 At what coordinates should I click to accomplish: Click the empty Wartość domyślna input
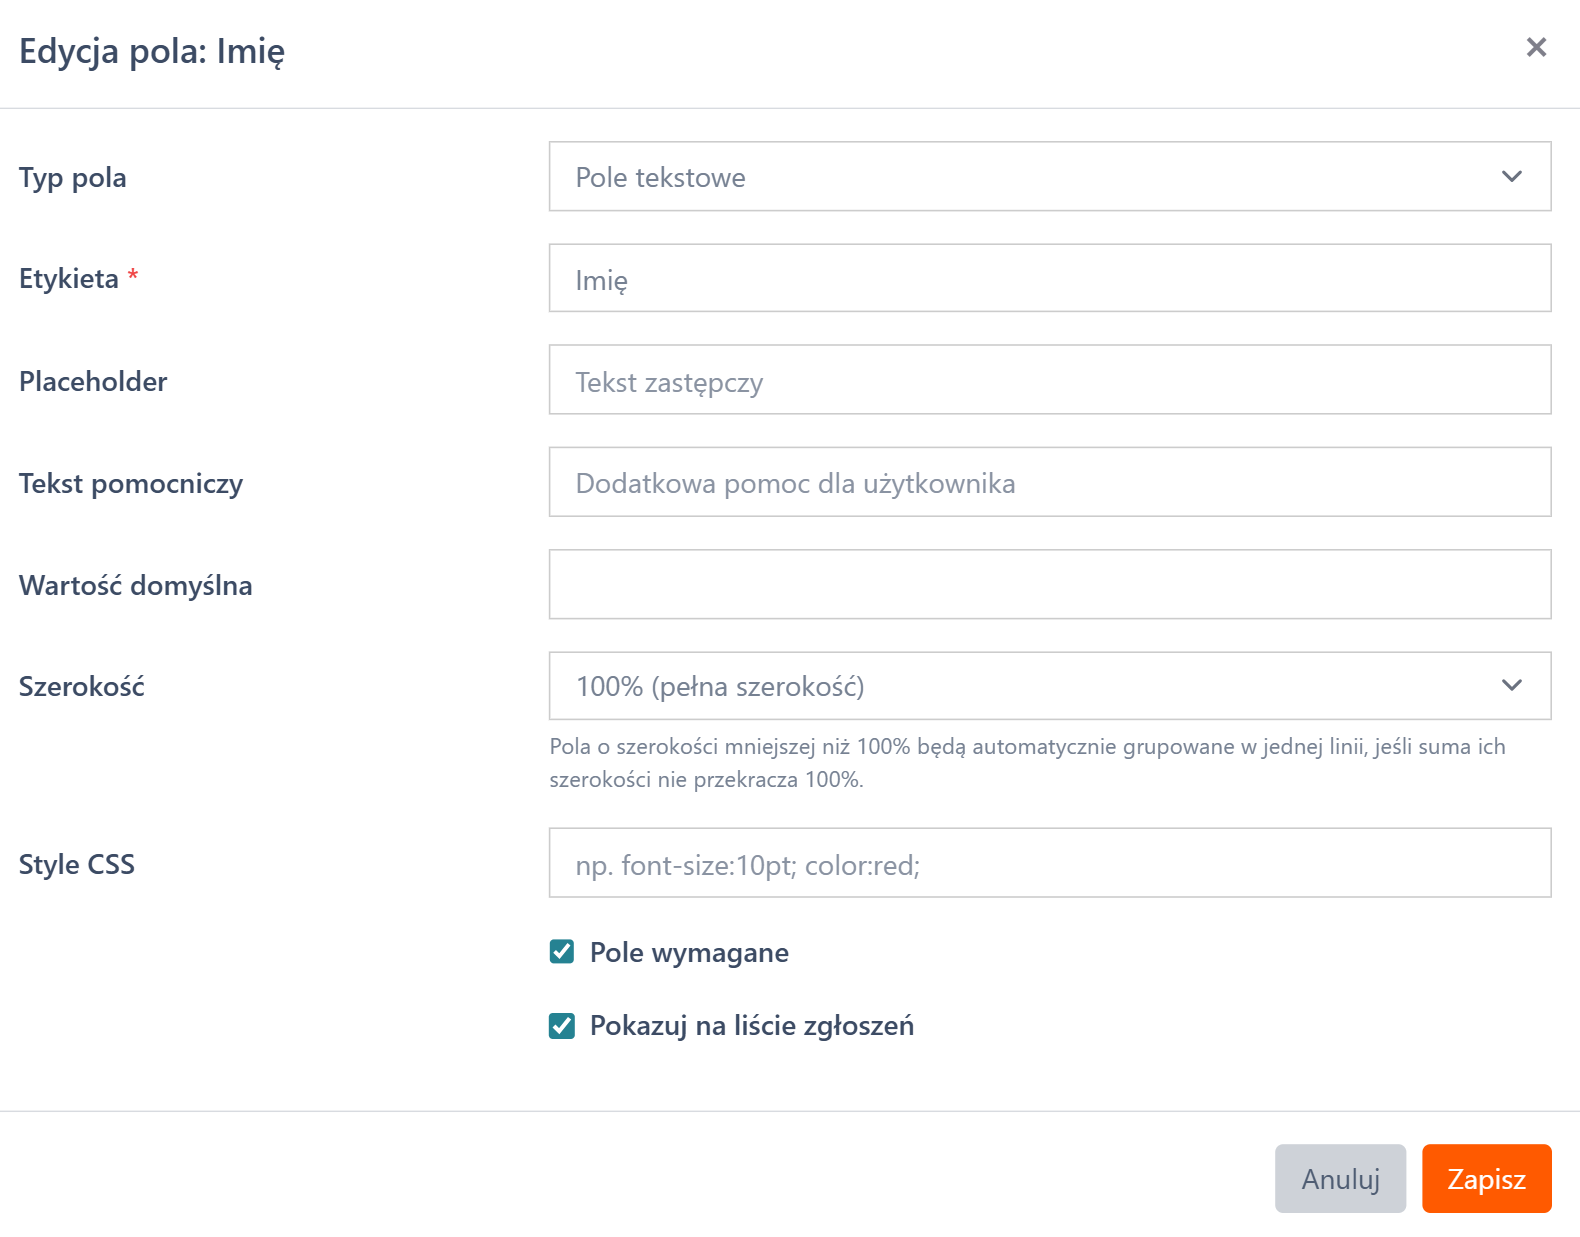pos(1049,585)
